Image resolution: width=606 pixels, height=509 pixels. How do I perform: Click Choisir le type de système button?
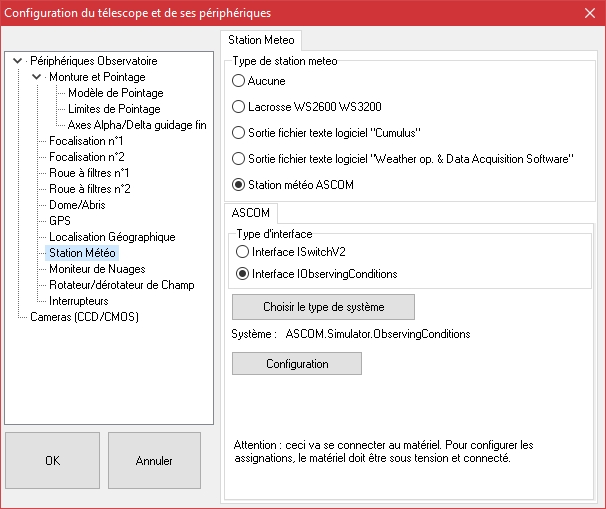[x=323, y=306]
